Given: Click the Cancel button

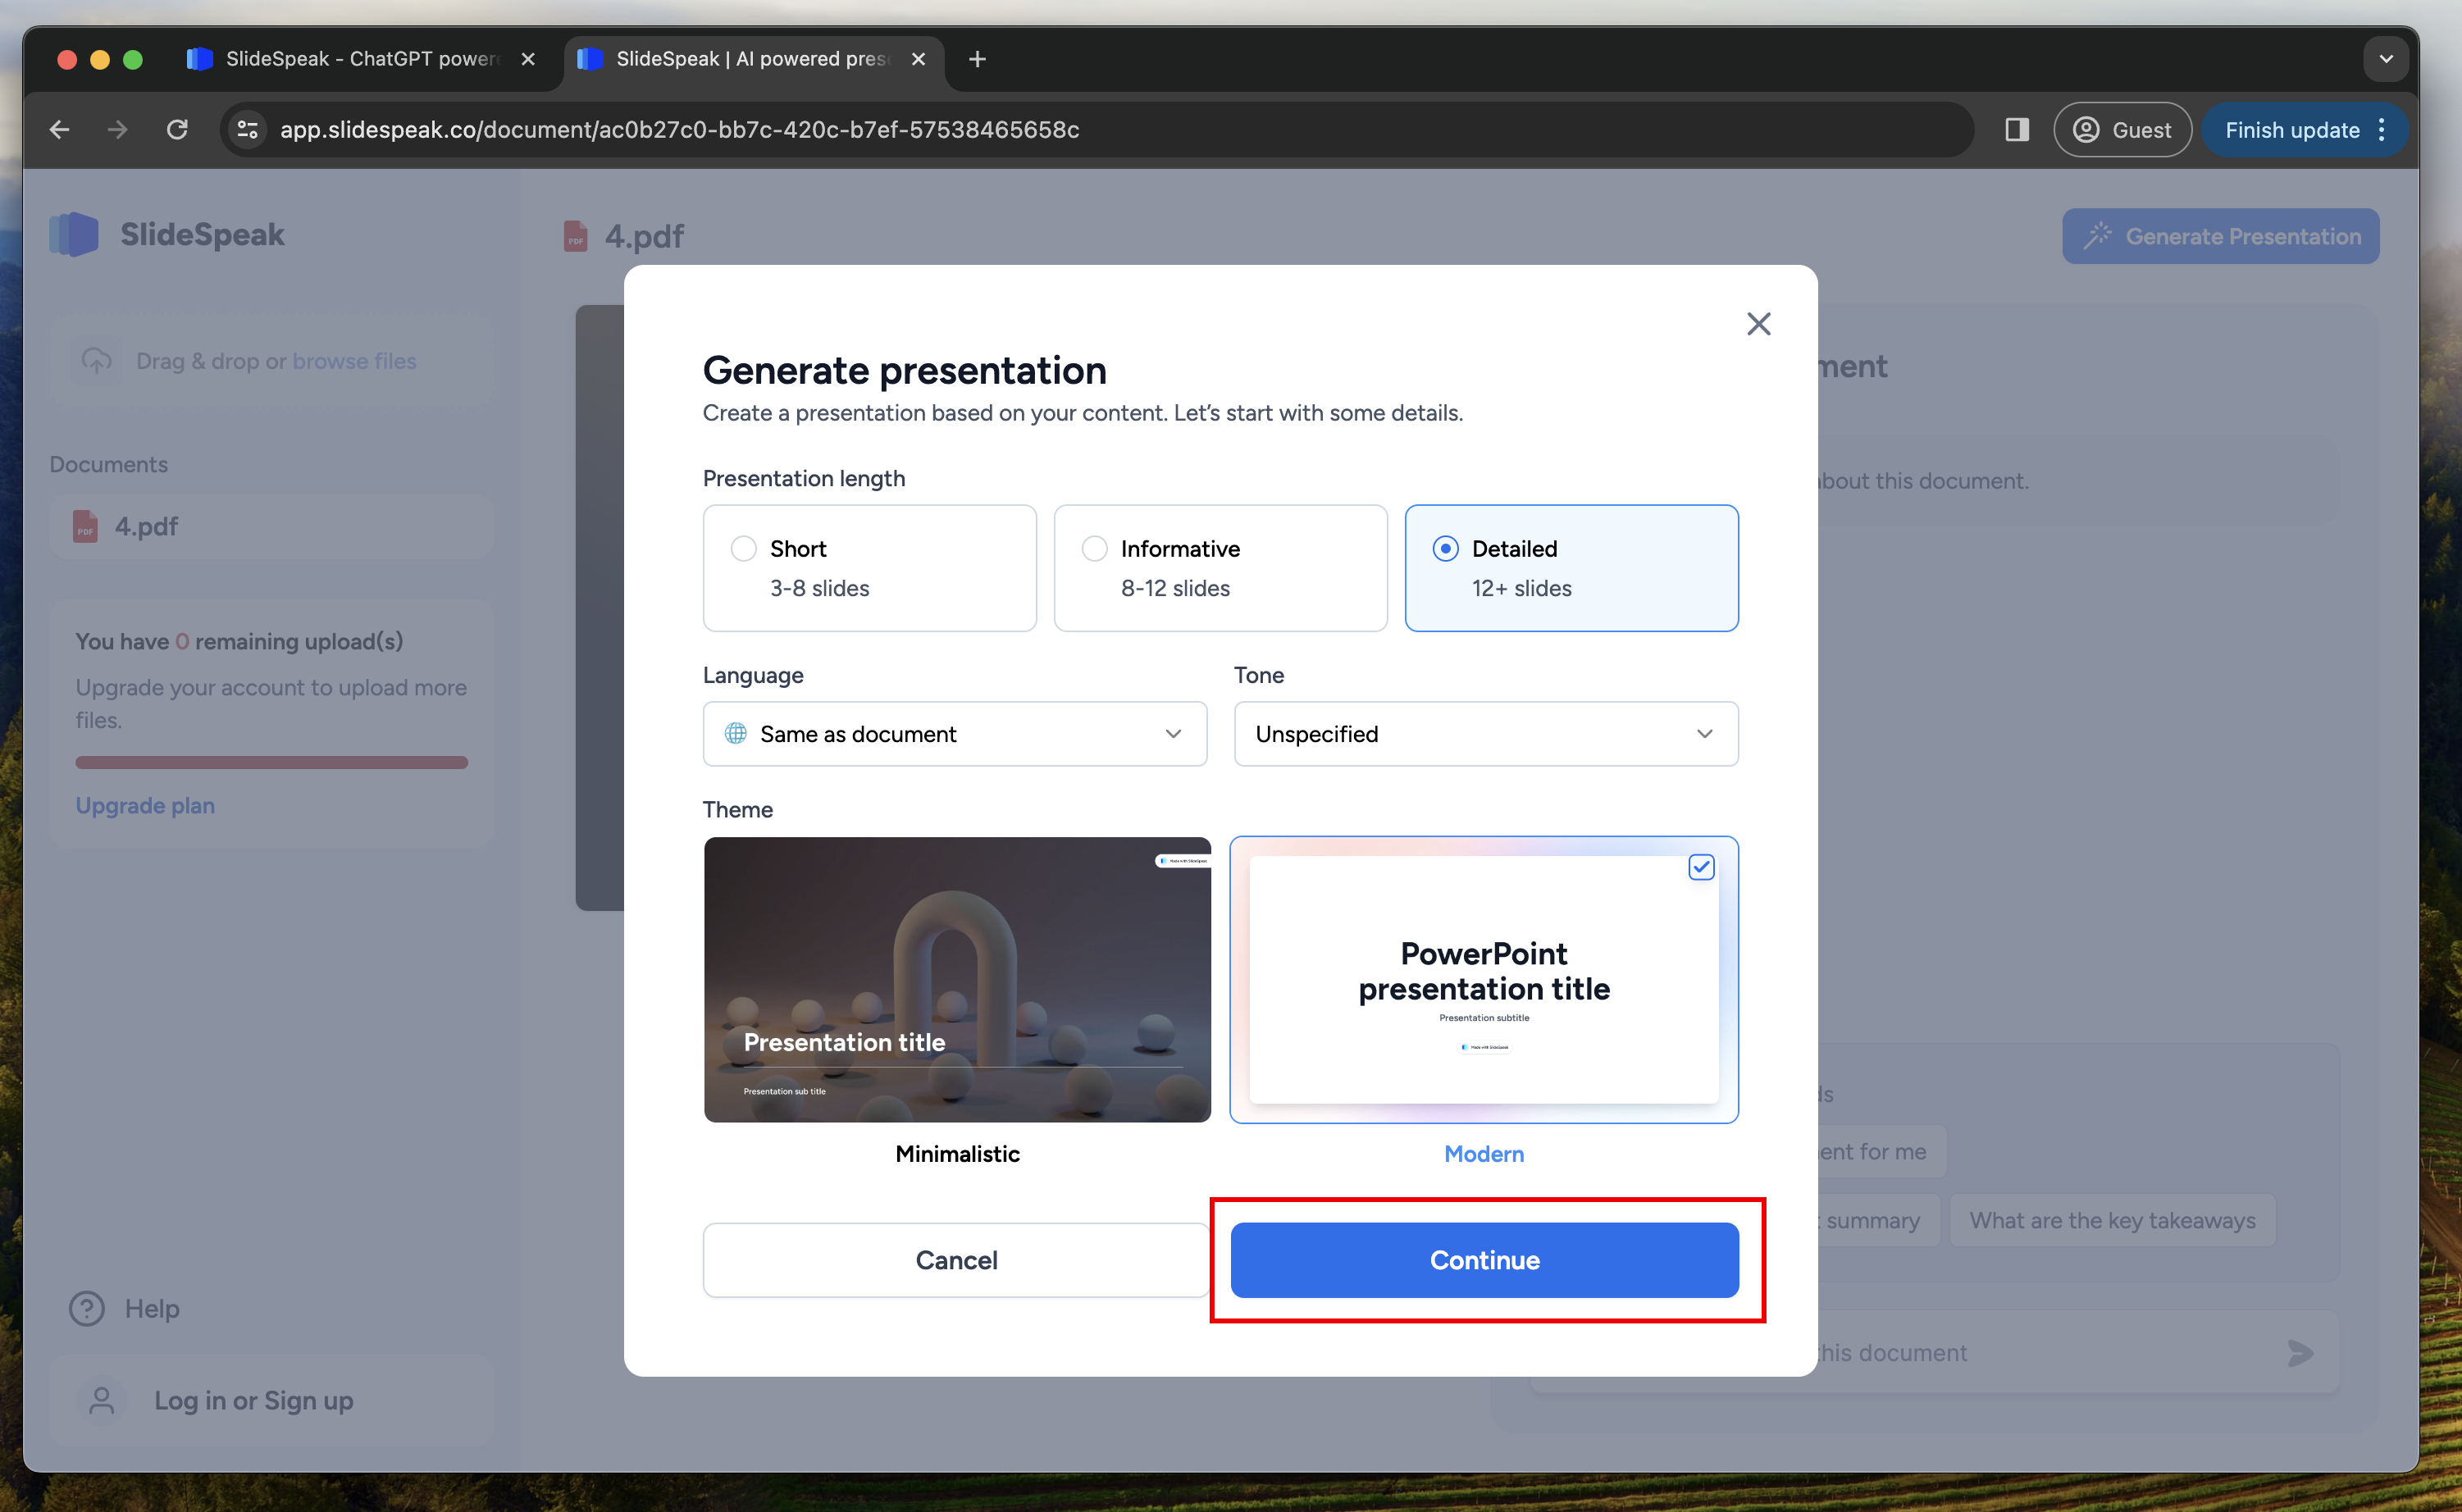Looking at the screenshot, I should click(955, 1259).
